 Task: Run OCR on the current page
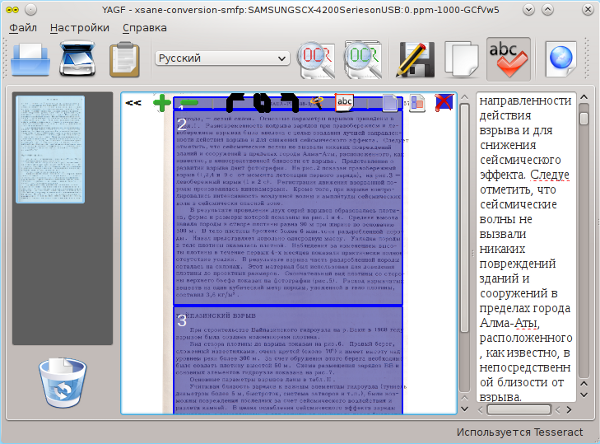click(x=319, y=61)
